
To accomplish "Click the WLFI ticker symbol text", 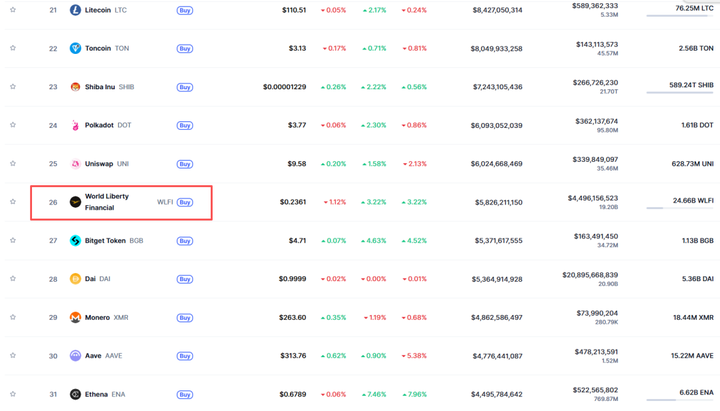I will [x=165, y=202].
